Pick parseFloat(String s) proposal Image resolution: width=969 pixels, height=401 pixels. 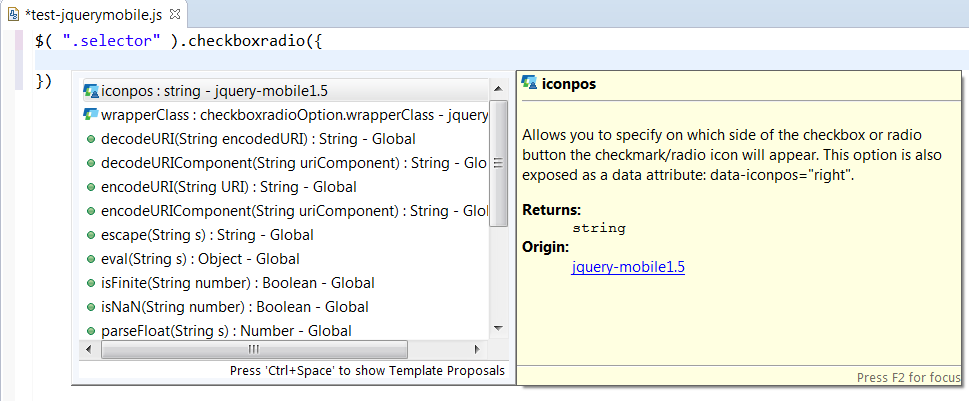pyautogui.click(x=286, y=331)
